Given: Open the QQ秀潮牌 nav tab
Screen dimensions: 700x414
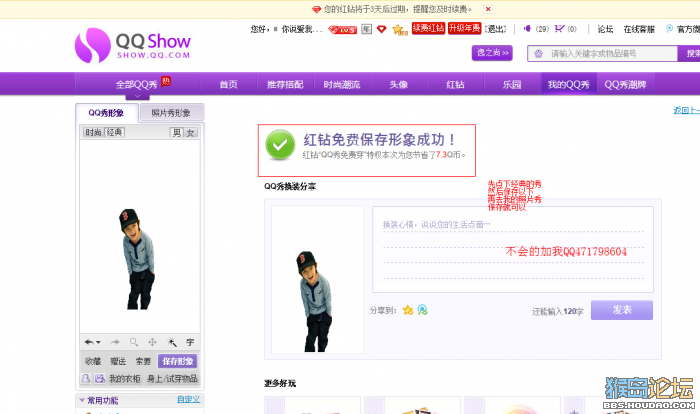Looking at the screenshot, I should click(x=625, y=84).
